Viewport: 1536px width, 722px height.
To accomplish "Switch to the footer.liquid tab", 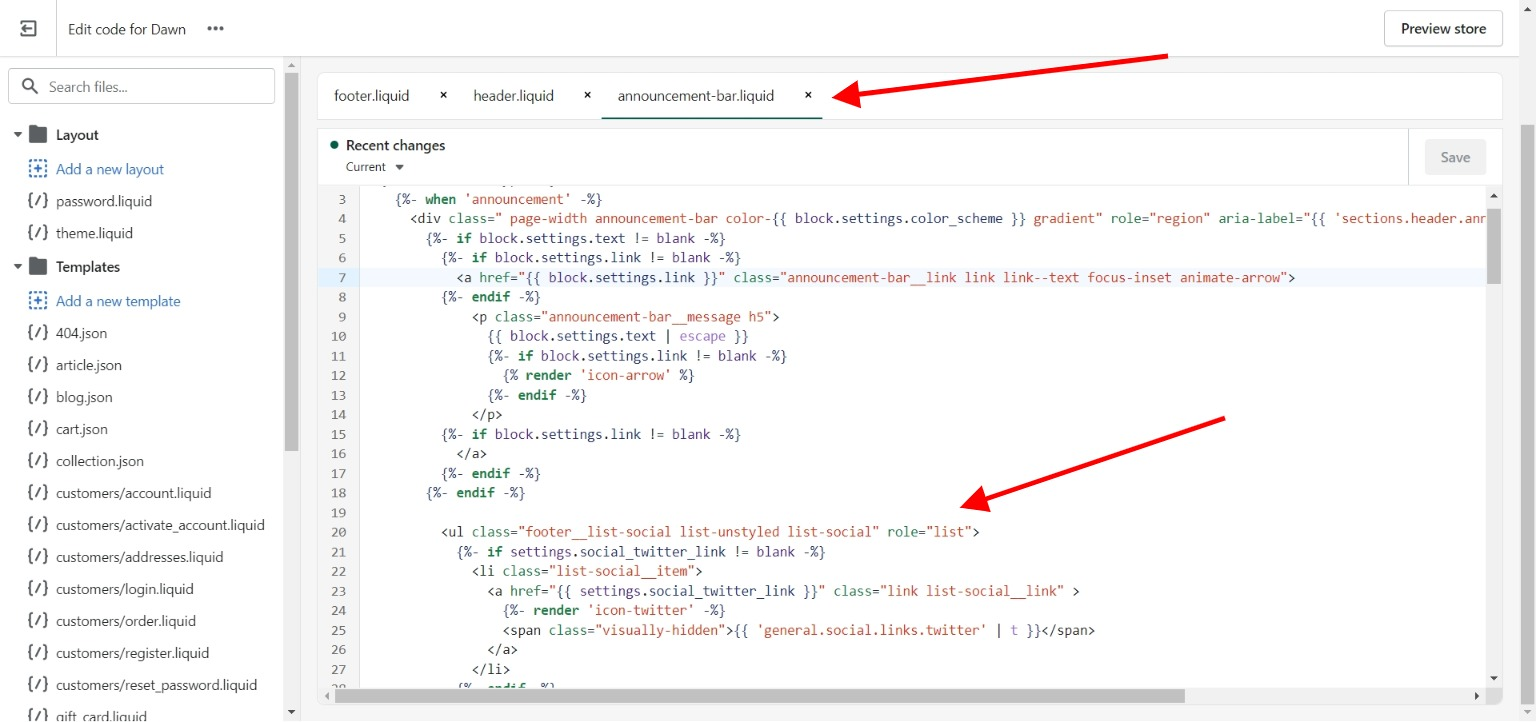I will pos(372,96).
